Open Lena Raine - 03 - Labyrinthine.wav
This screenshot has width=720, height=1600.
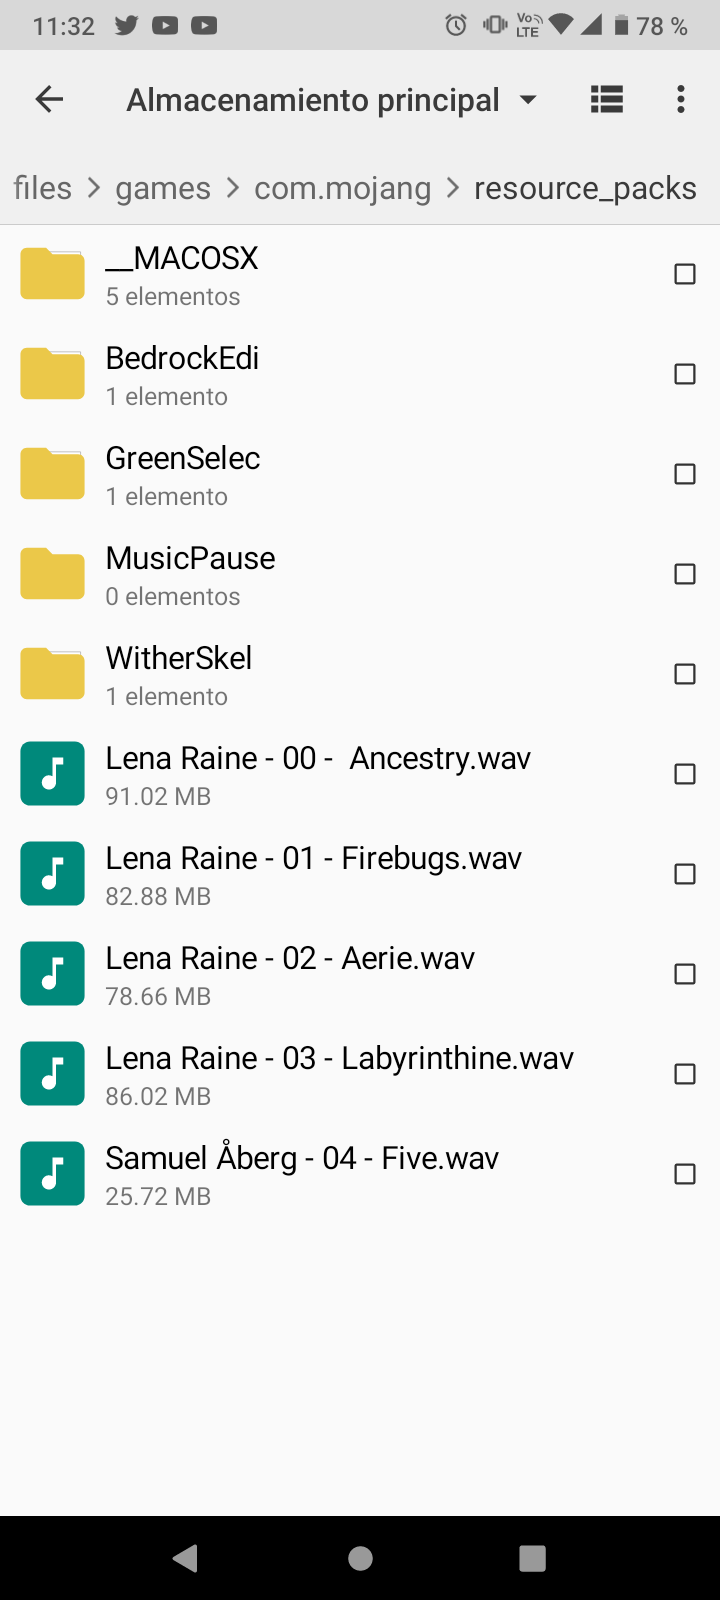340,1074
